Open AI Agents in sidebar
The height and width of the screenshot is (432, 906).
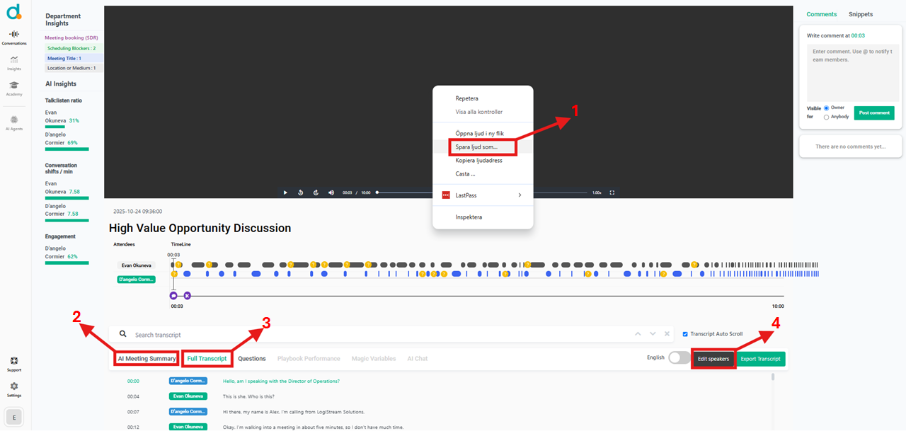[x=14, y=119]
